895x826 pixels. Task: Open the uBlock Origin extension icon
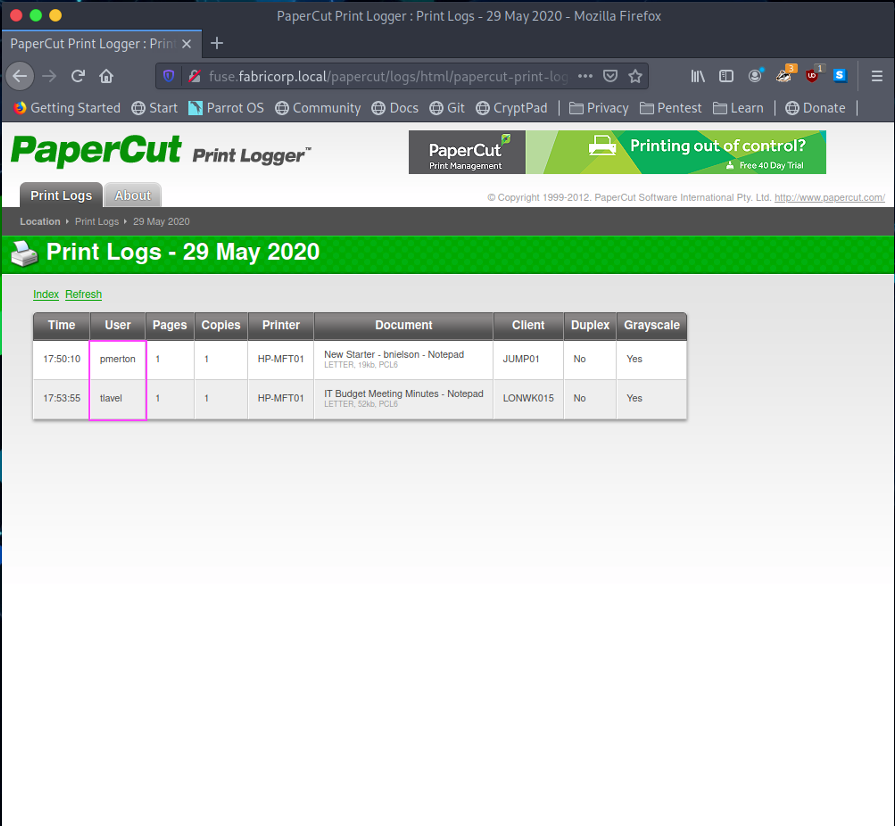(813, 75)
